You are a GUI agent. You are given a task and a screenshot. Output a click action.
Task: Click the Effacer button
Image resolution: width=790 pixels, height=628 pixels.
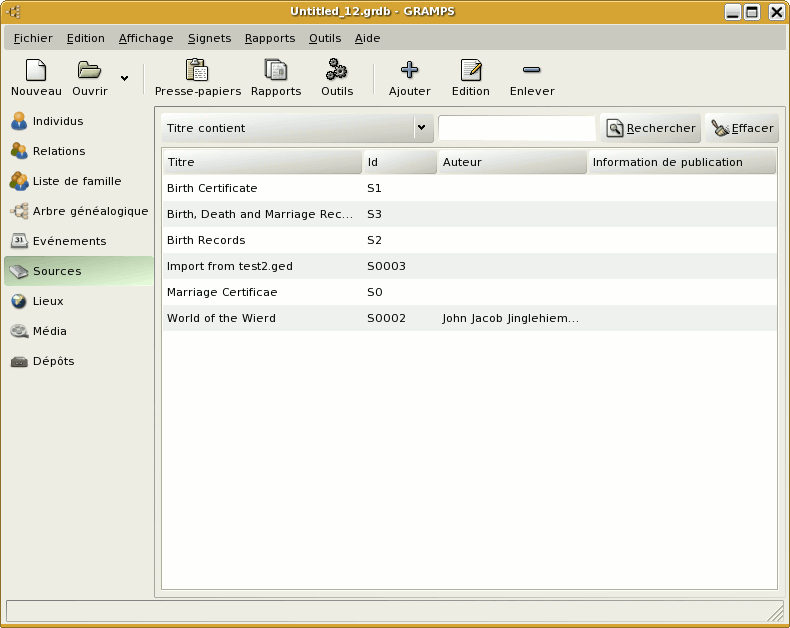point(742,128)
